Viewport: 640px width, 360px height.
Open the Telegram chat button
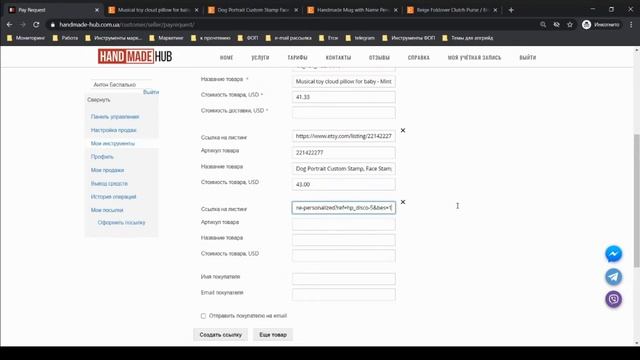pos(613,277)
